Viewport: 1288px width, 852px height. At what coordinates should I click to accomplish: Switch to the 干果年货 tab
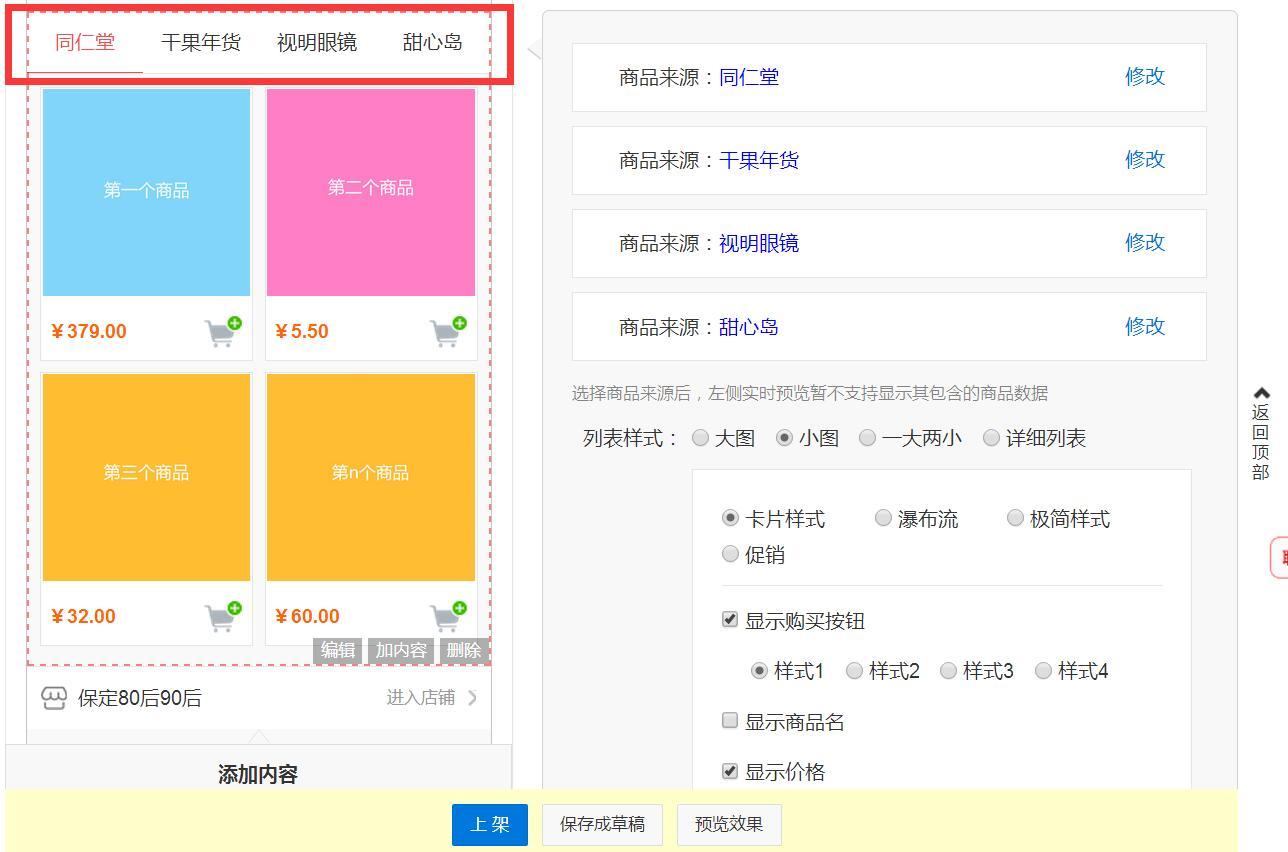(201, 42)
